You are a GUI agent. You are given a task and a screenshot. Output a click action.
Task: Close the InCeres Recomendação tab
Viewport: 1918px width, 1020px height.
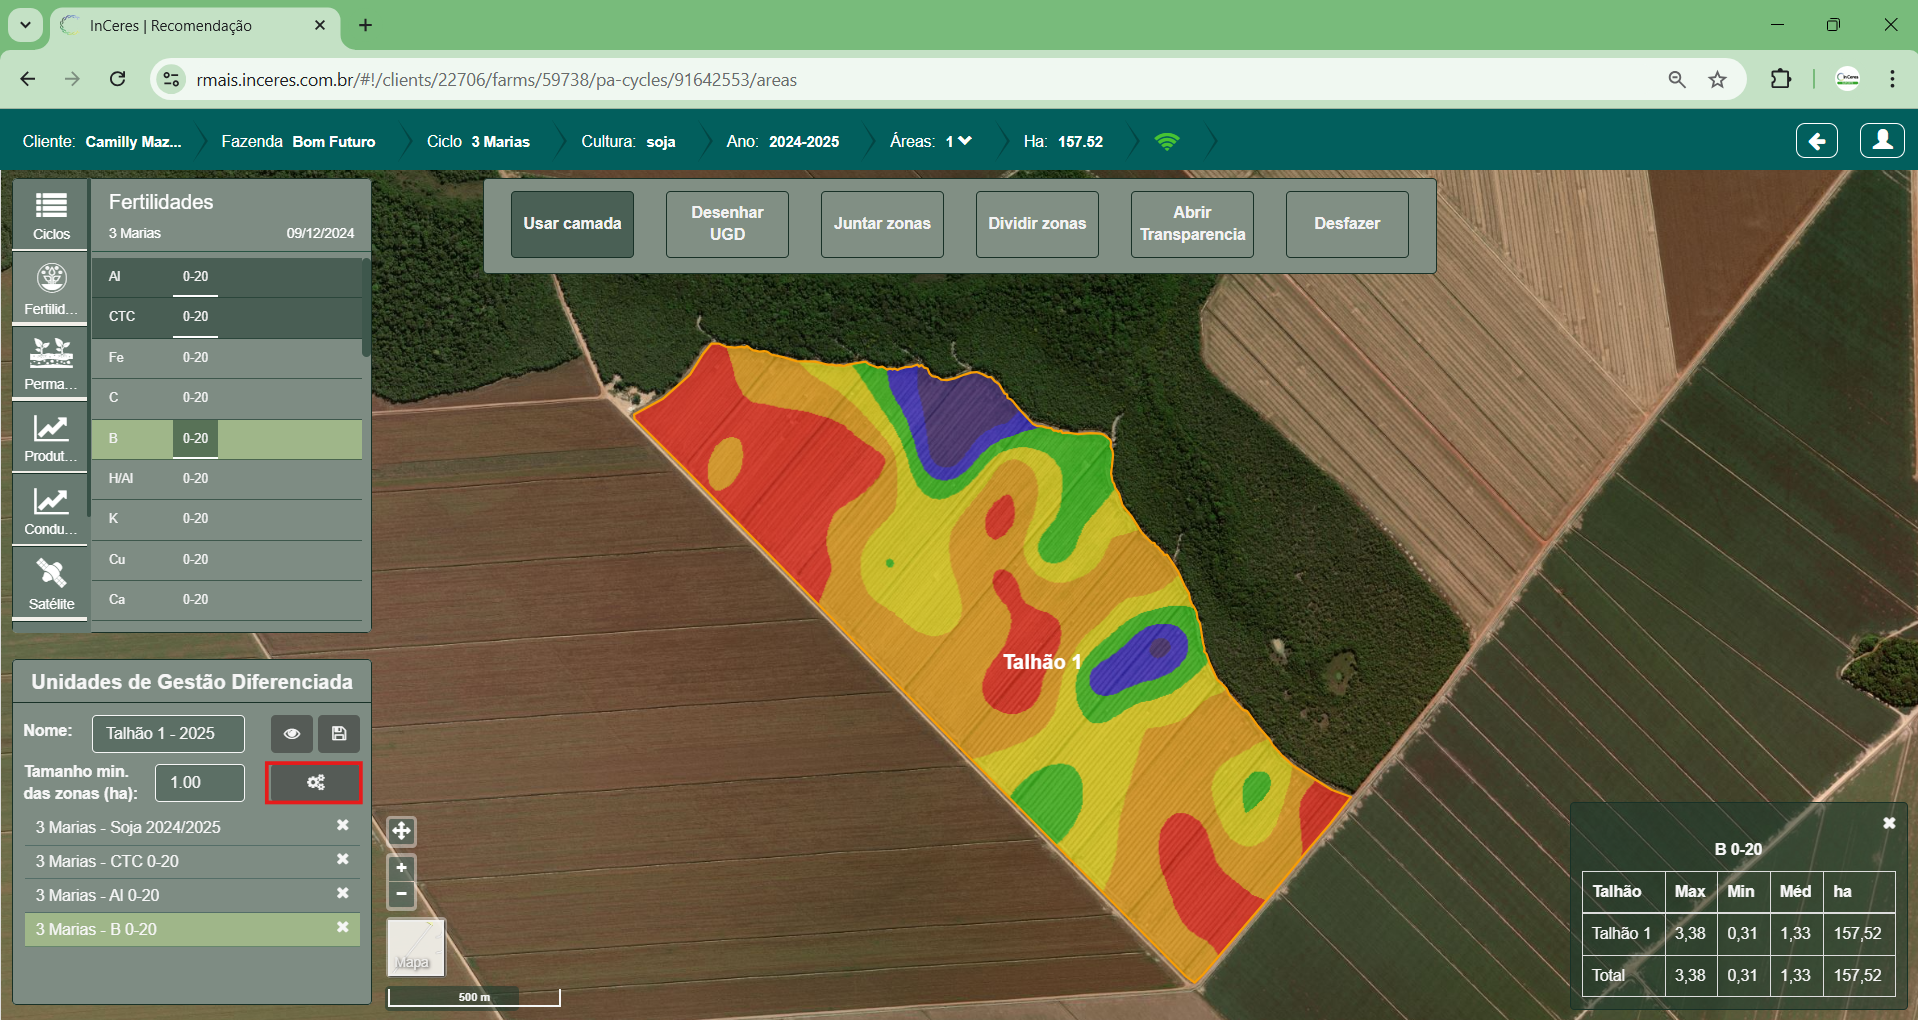point(320,25)
